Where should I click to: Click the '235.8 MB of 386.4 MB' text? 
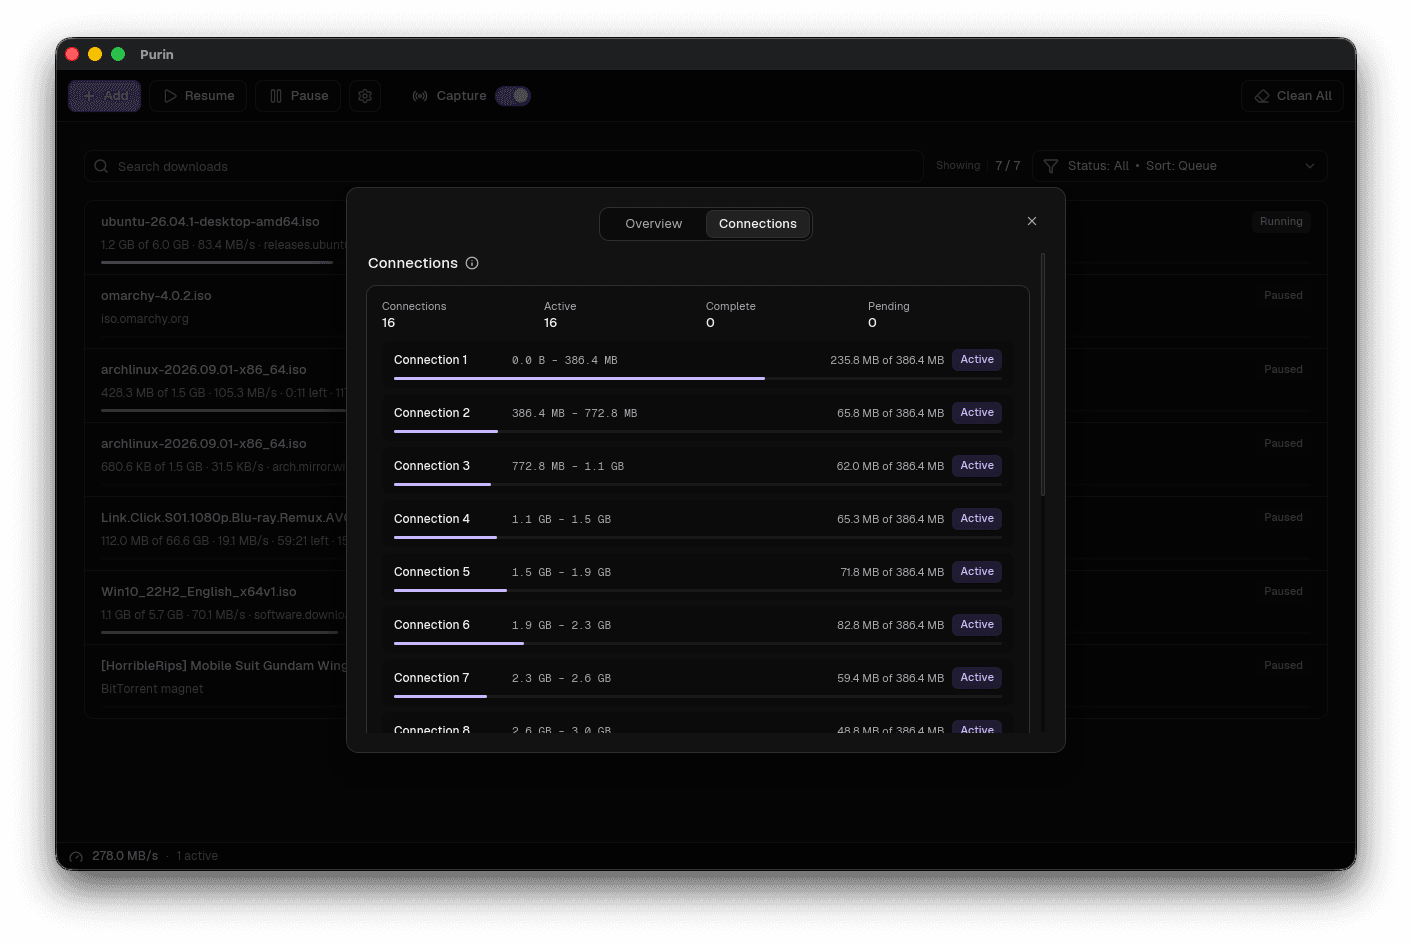(x=887, y=360)
